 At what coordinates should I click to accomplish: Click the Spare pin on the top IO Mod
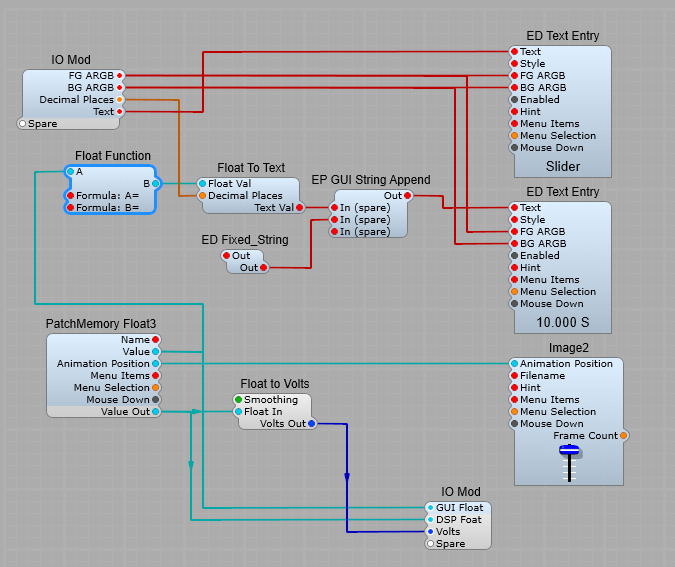[x=23, y=124]
